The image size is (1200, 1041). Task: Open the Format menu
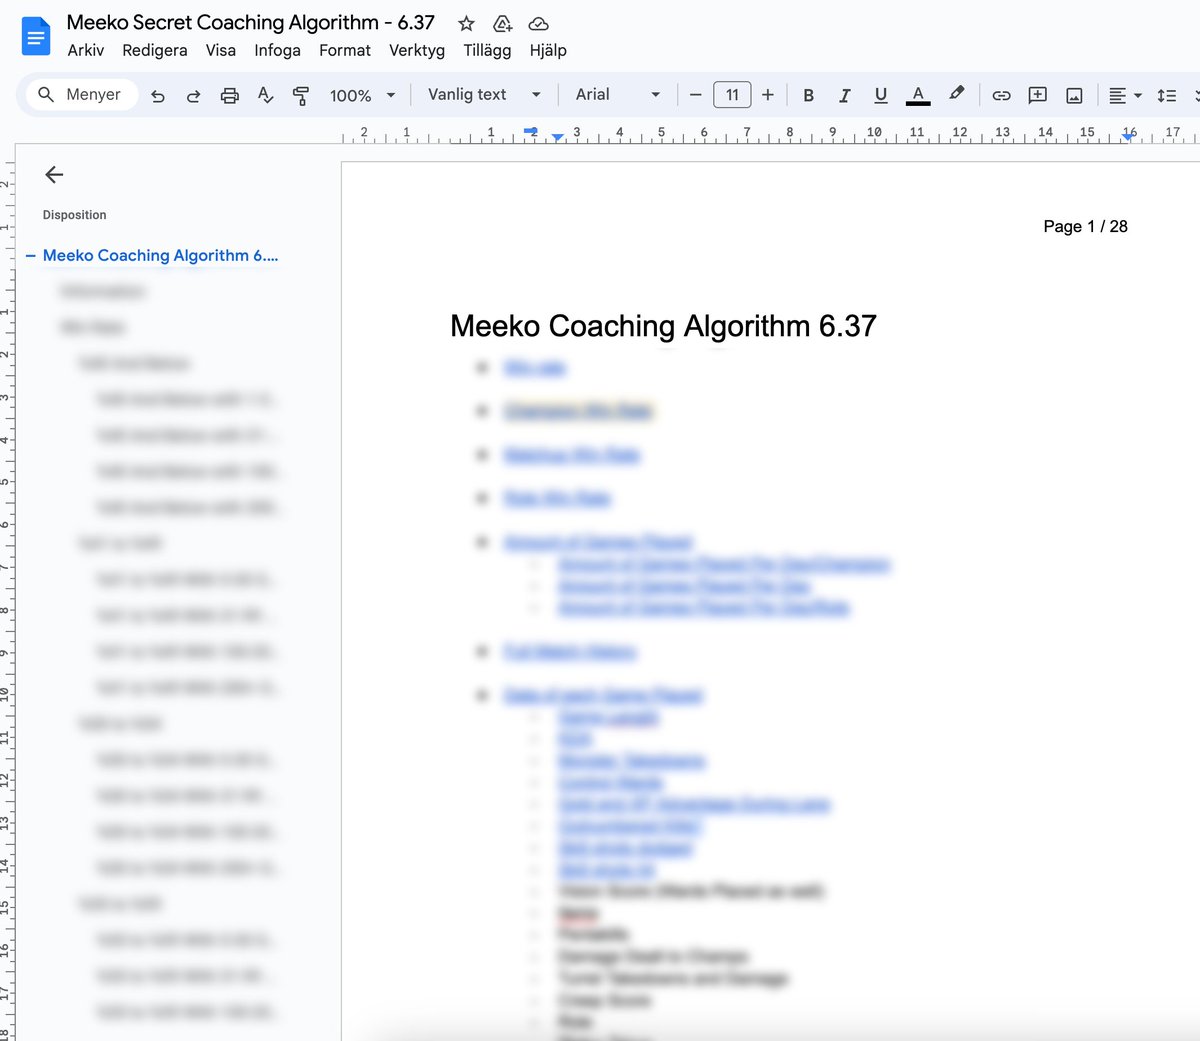[345, 50]
